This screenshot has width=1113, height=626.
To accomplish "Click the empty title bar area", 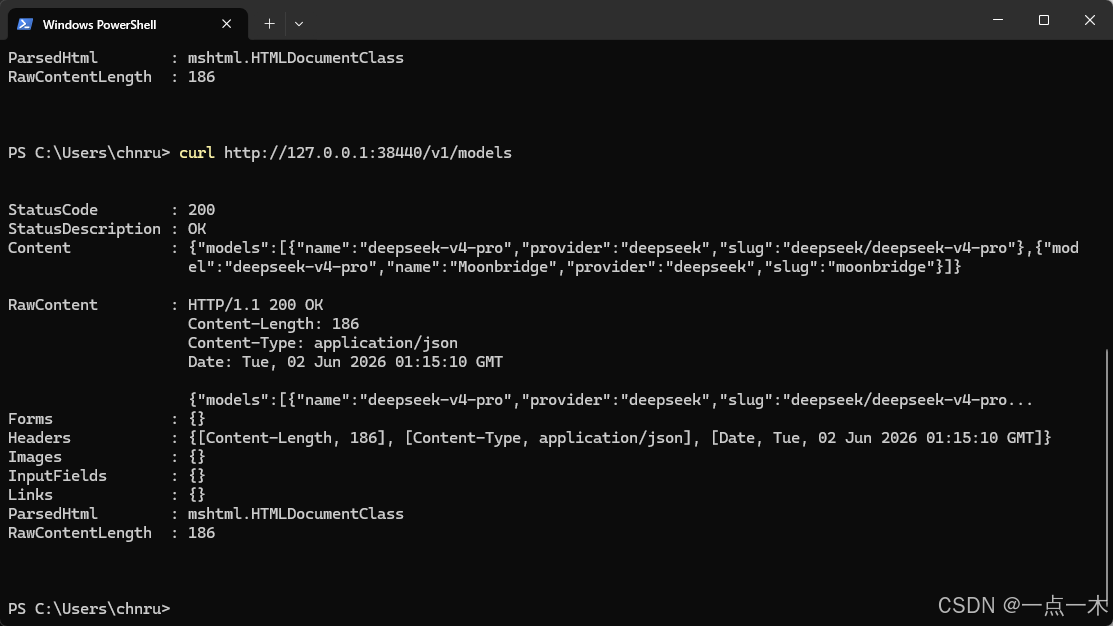I will click(639, 20).
